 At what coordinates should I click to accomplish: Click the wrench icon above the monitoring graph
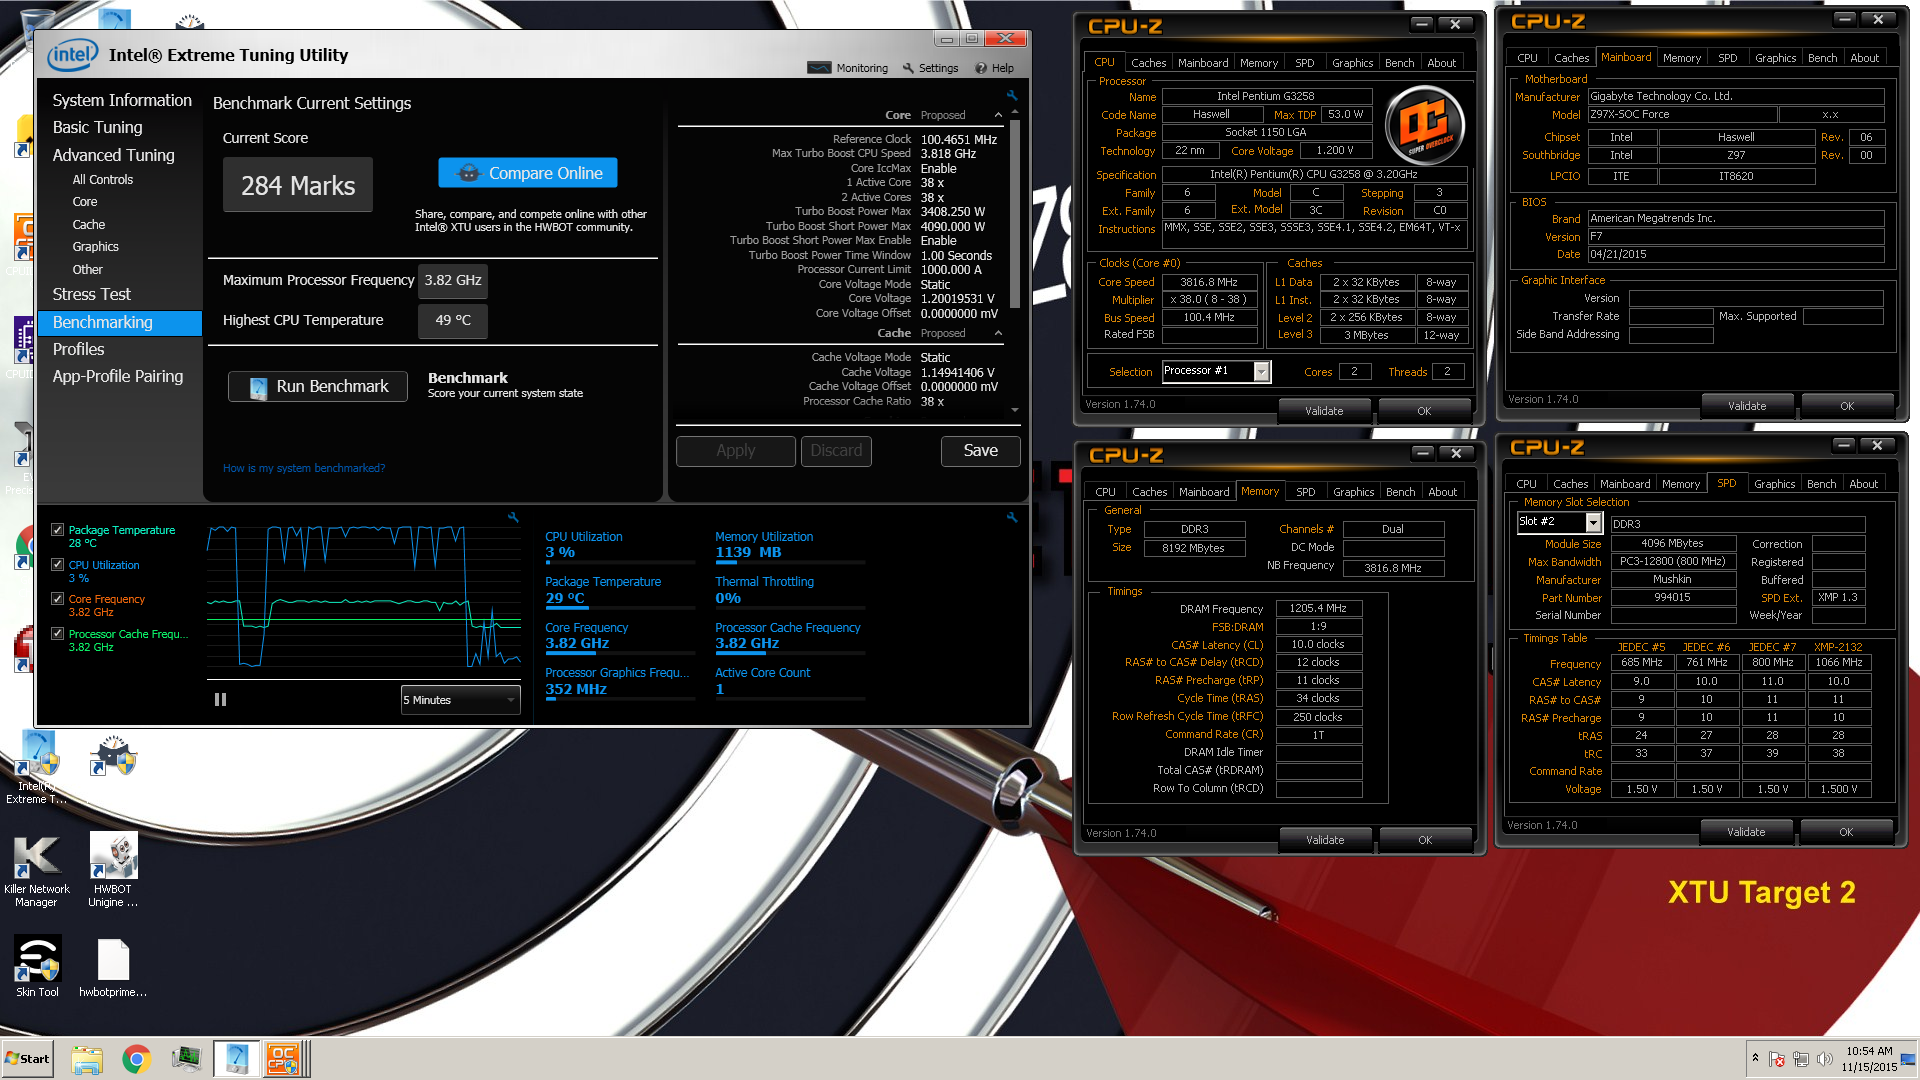pos(513,517)
